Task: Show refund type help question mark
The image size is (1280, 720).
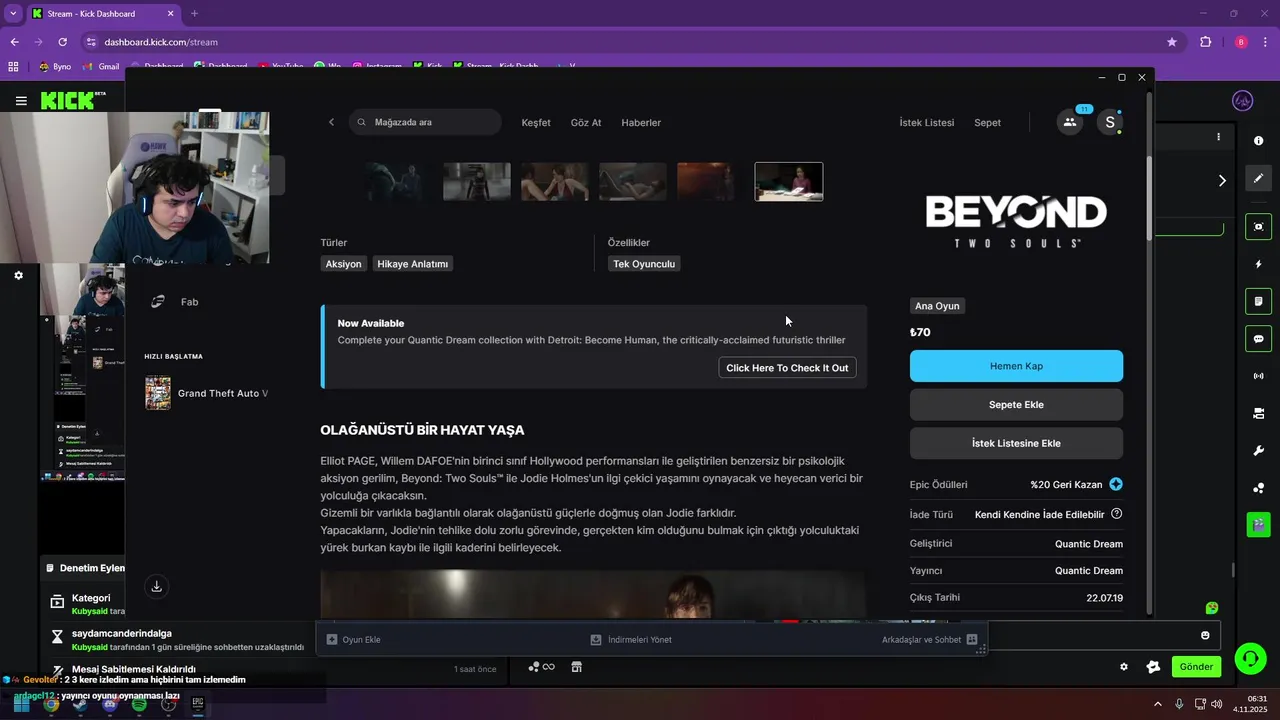Action: point(1117,514)
